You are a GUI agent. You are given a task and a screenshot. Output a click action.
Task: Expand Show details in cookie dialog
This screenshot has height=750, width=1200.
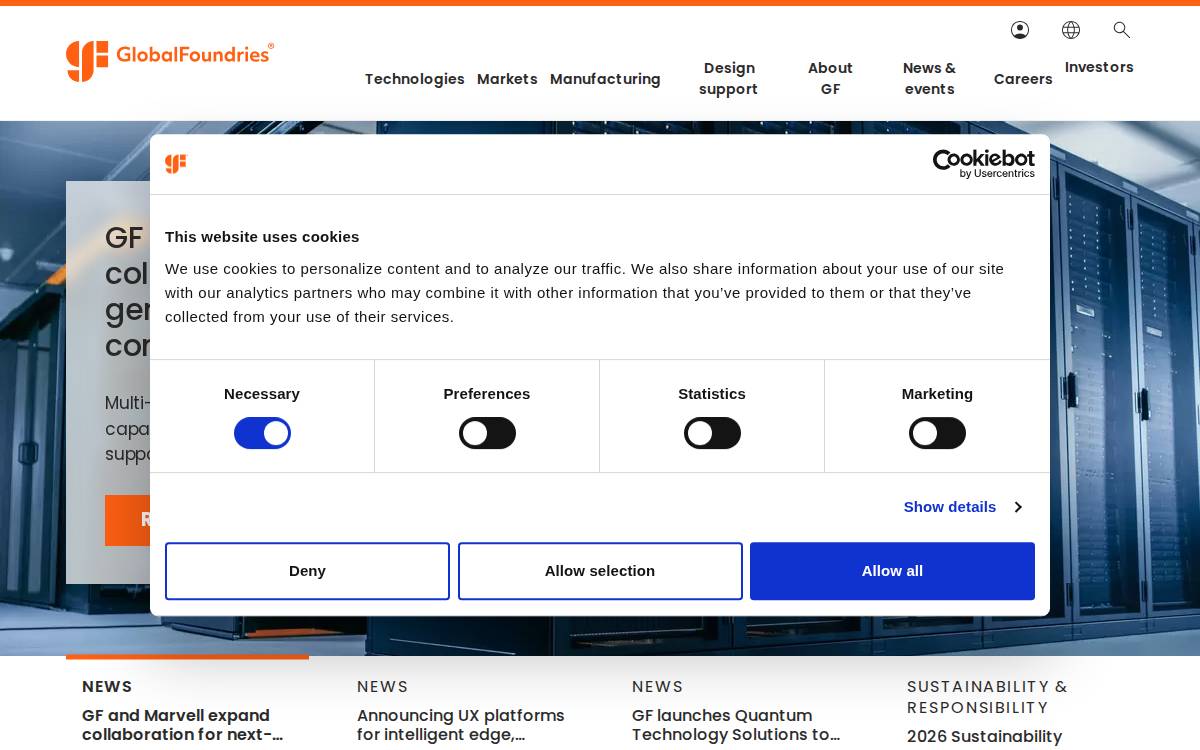coord(962,507)
